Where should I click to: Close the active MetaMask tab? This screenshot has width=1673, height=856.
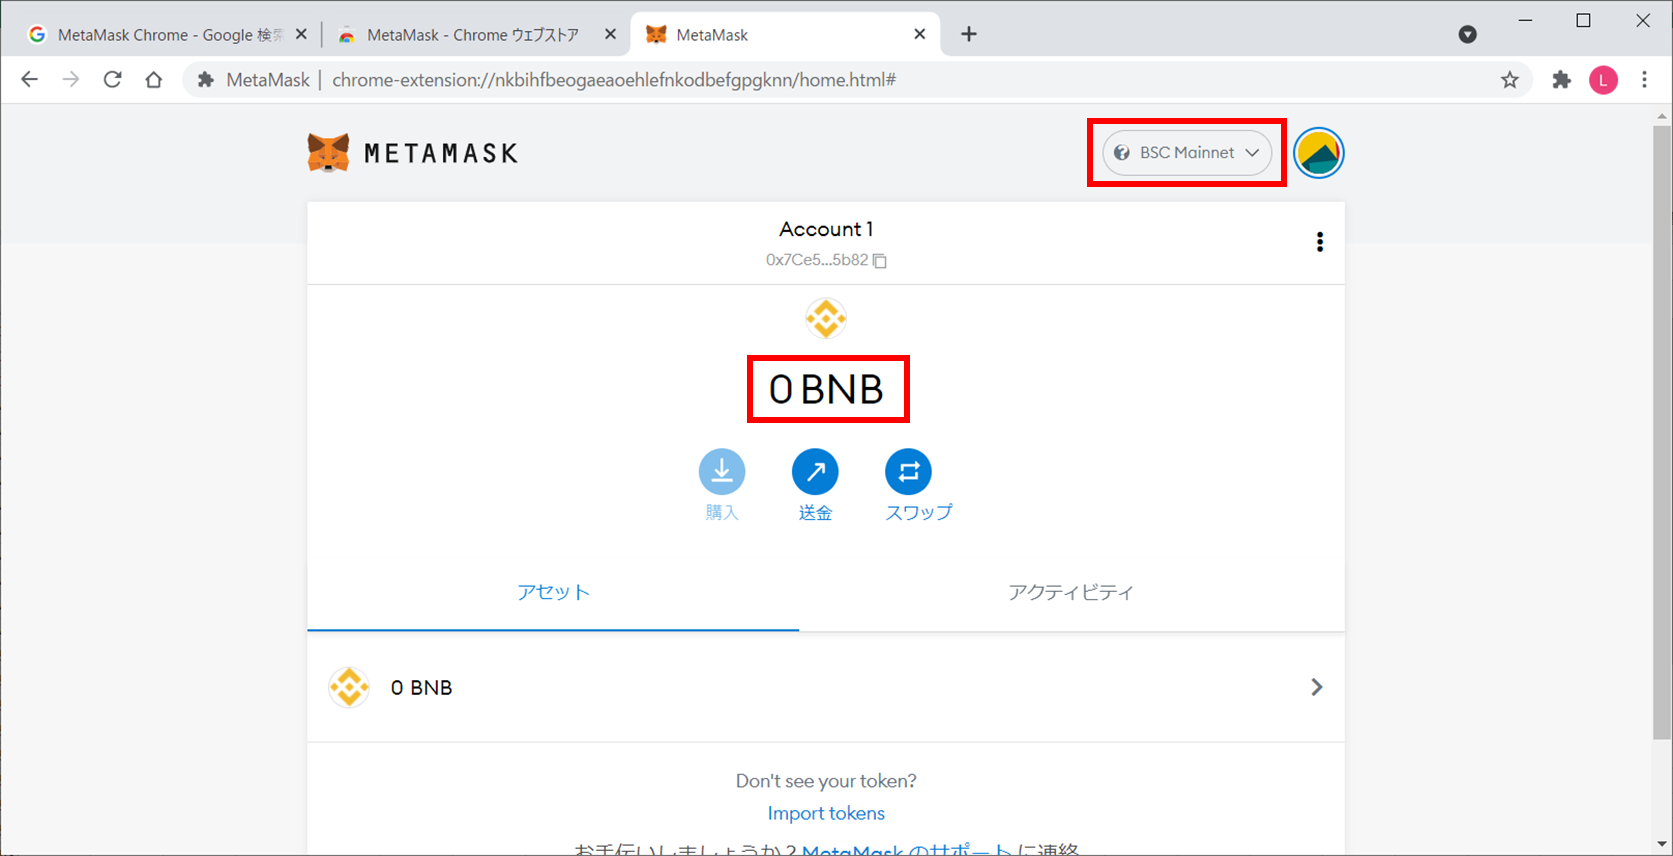point(919,34)
